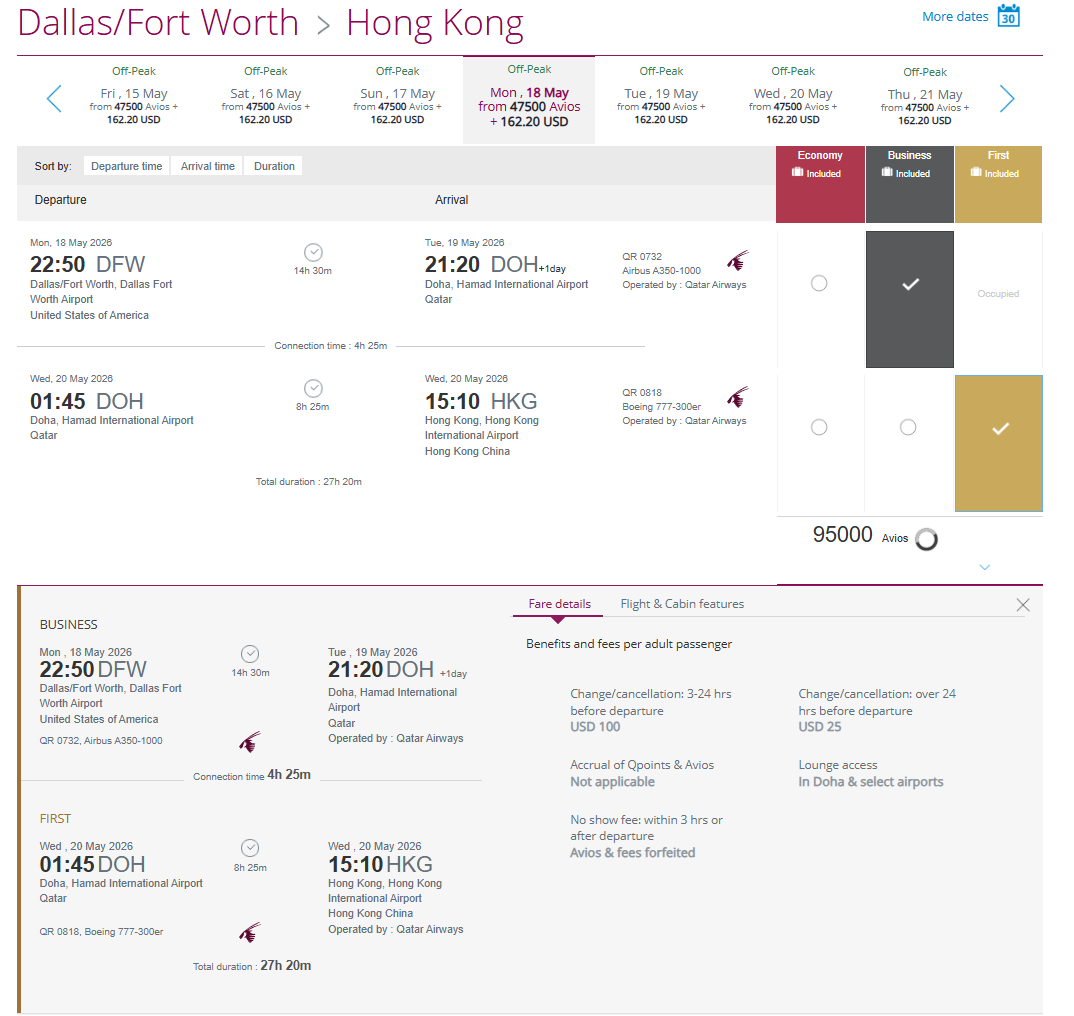Click In Doha & select airports text

tap(871, 782)
